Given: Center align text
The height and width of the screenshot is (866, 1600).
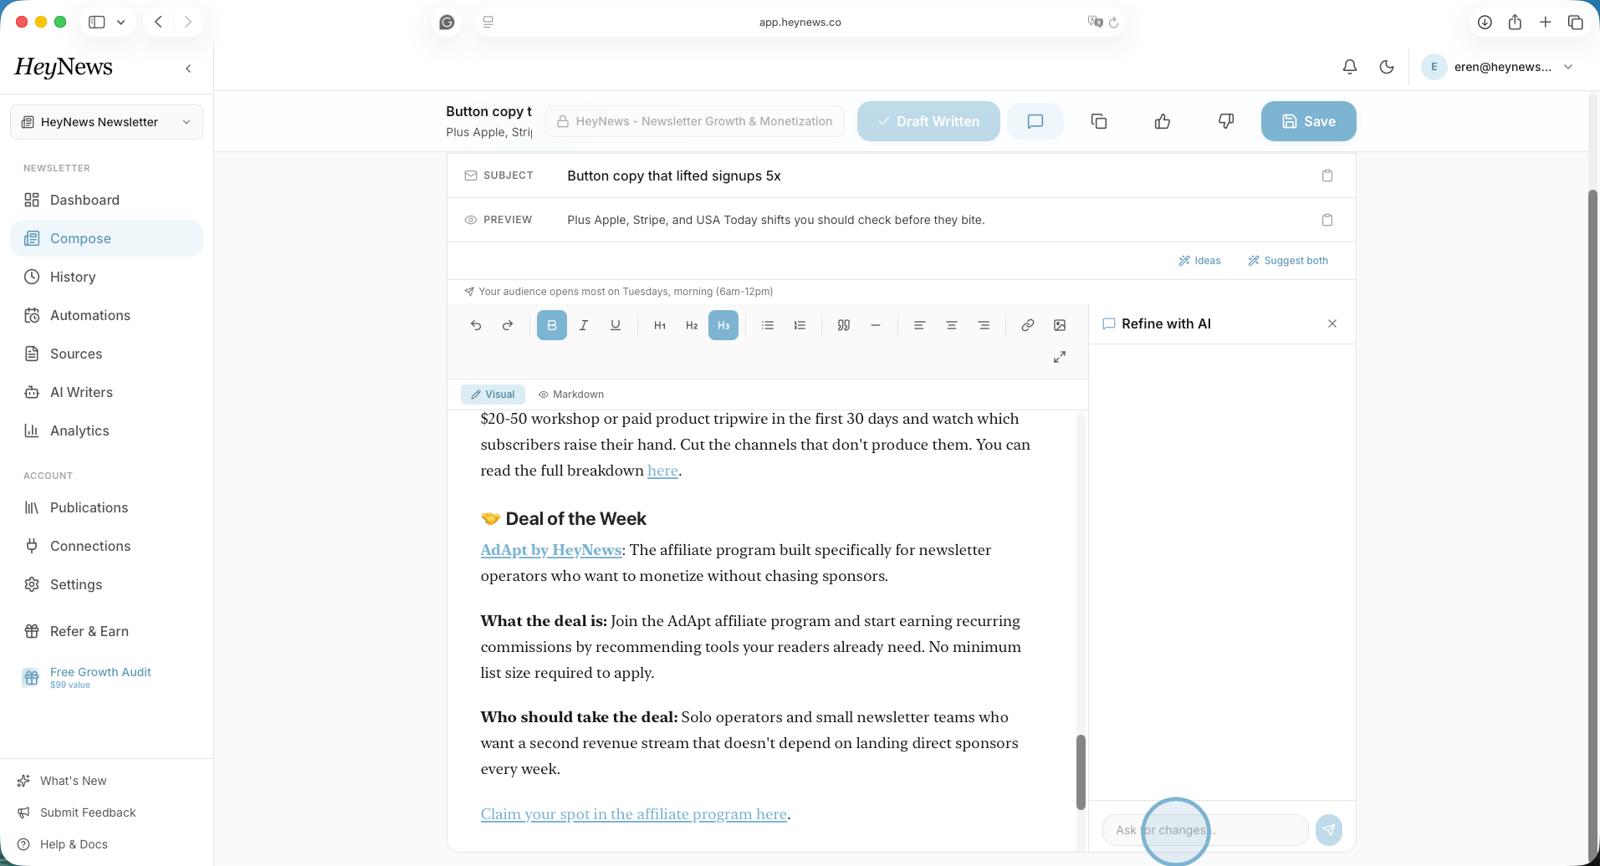Looking at the screenshot, I should (952, 325).
